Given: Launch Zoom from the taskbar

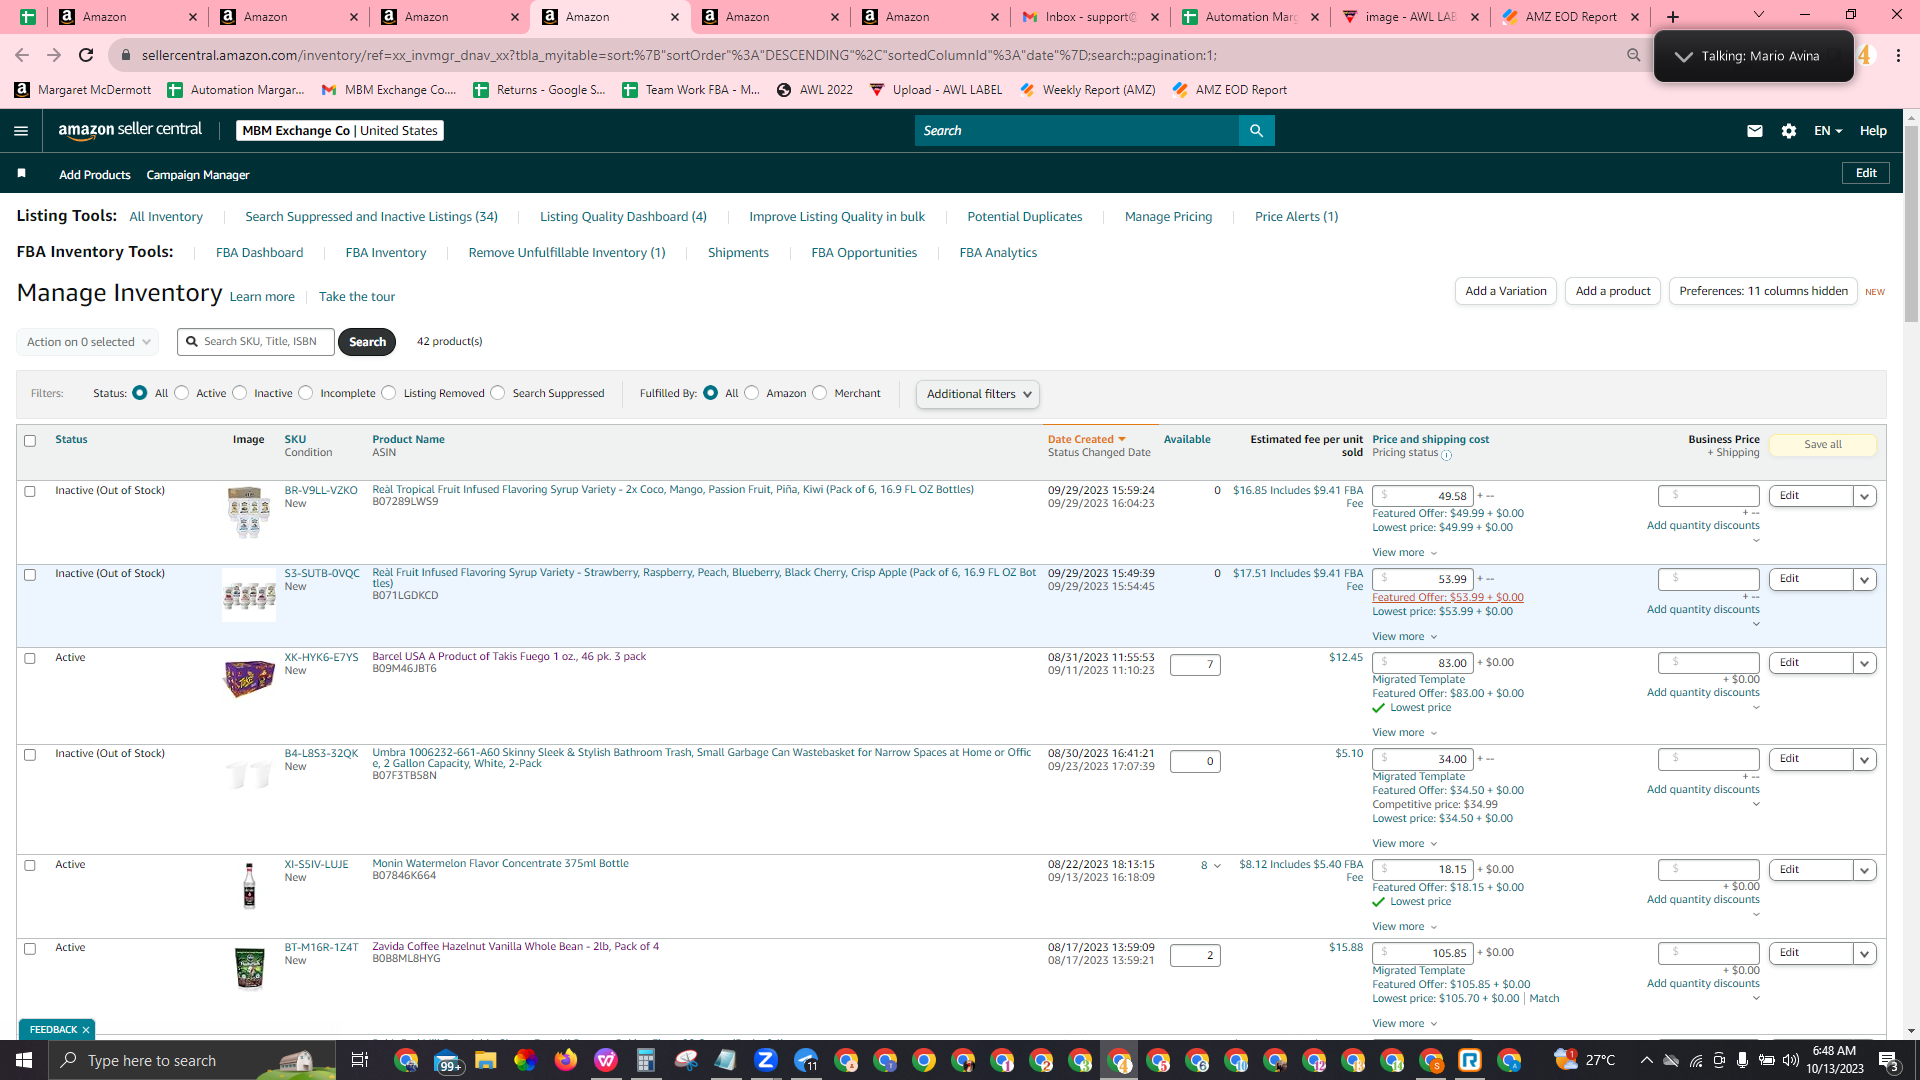Looking at the screenshot, I should tap(766, 1060).
